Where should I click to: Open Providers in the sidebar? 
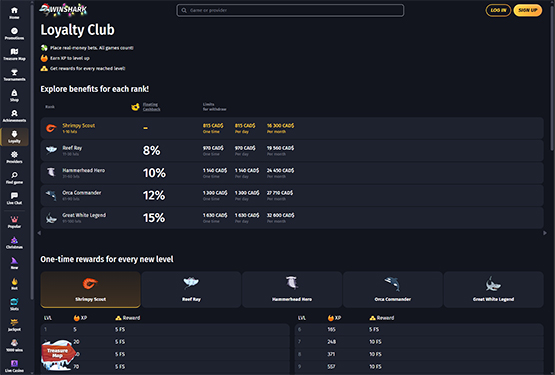click(14, 157)
